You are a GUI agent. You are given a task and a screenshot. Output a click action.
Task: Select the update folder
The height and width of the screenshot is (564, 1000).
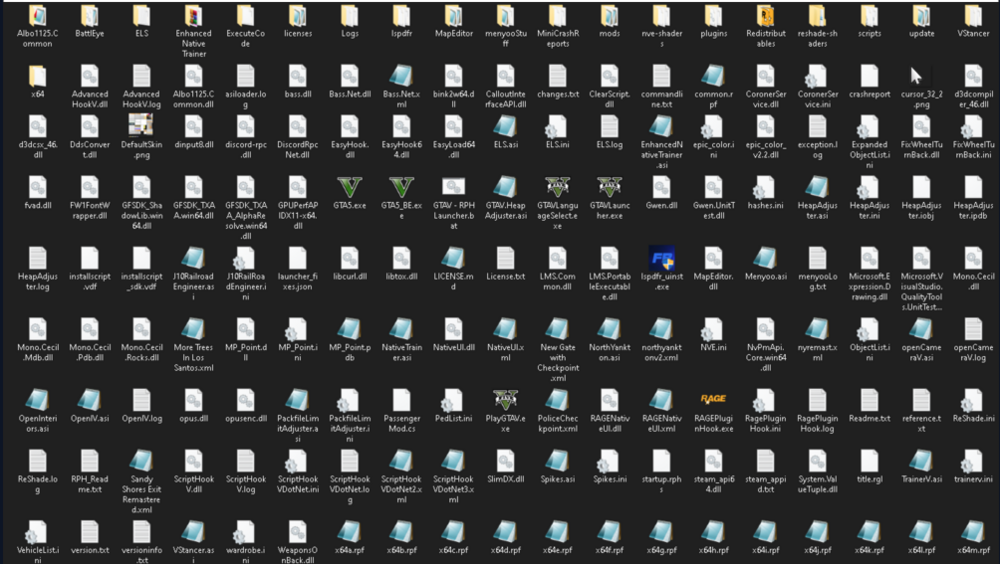point(921,16)
